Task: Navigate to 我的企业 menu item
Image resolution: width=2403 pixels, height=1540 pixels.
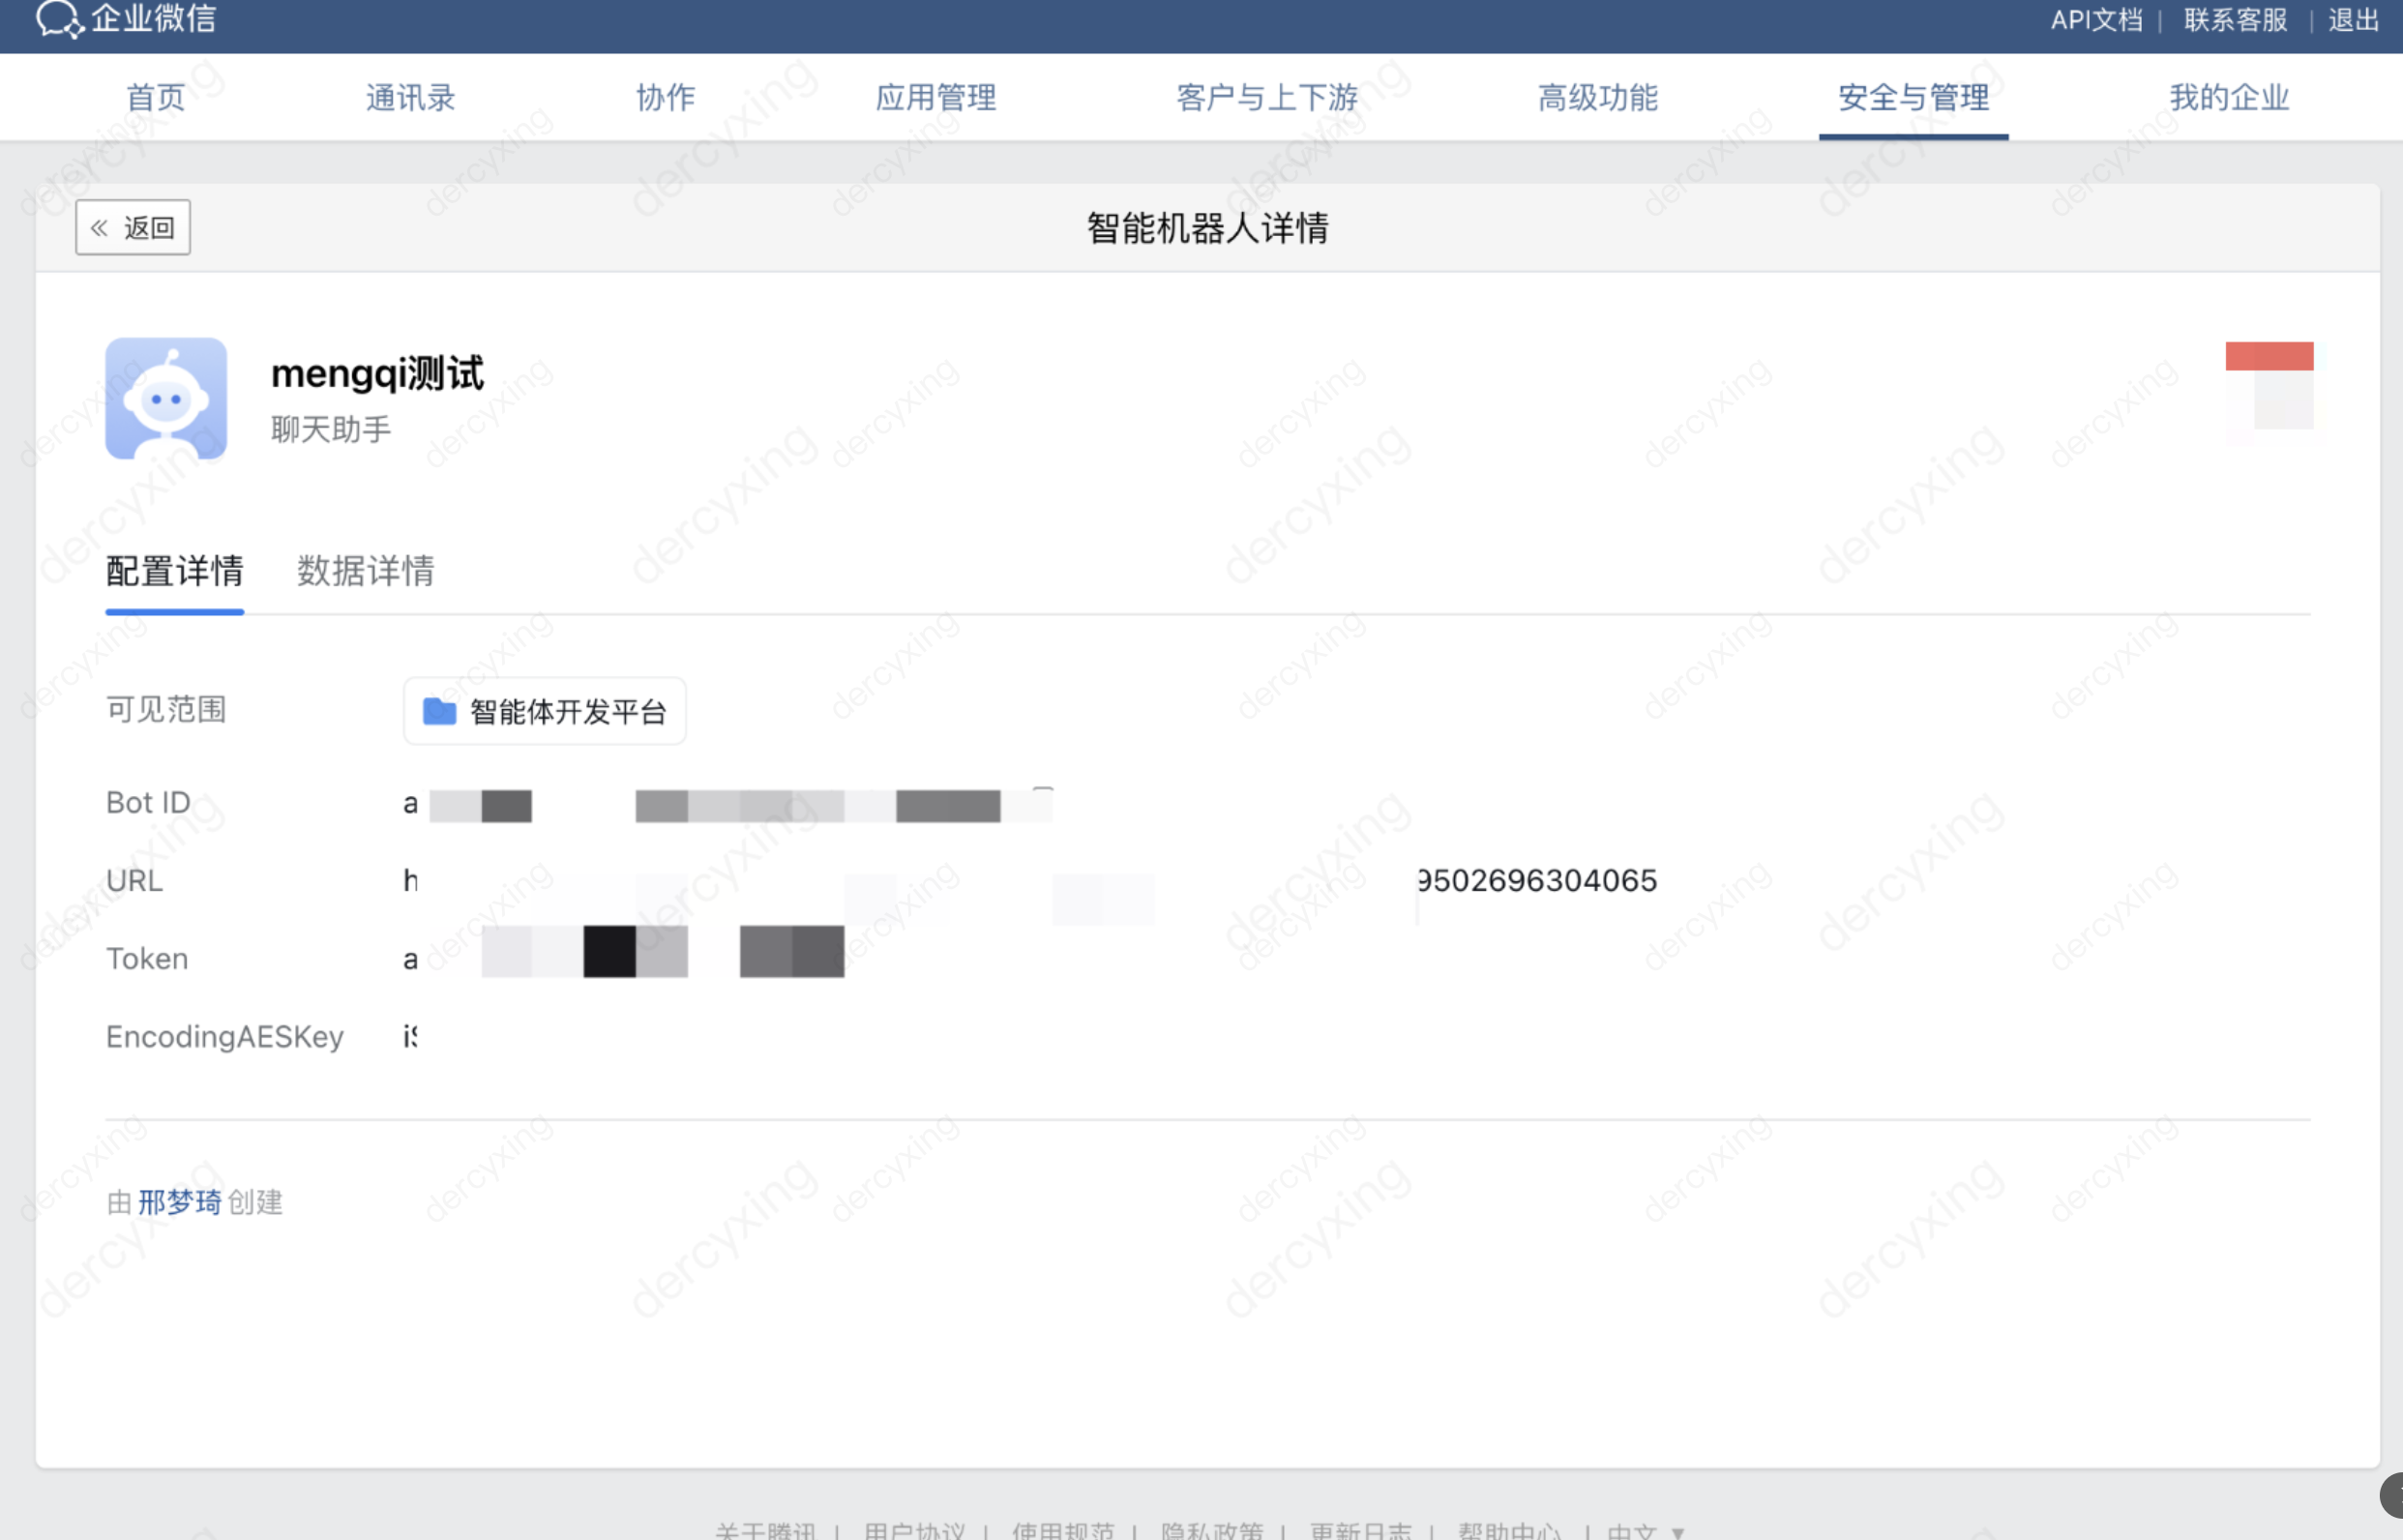Action: tap(2228, 98)
